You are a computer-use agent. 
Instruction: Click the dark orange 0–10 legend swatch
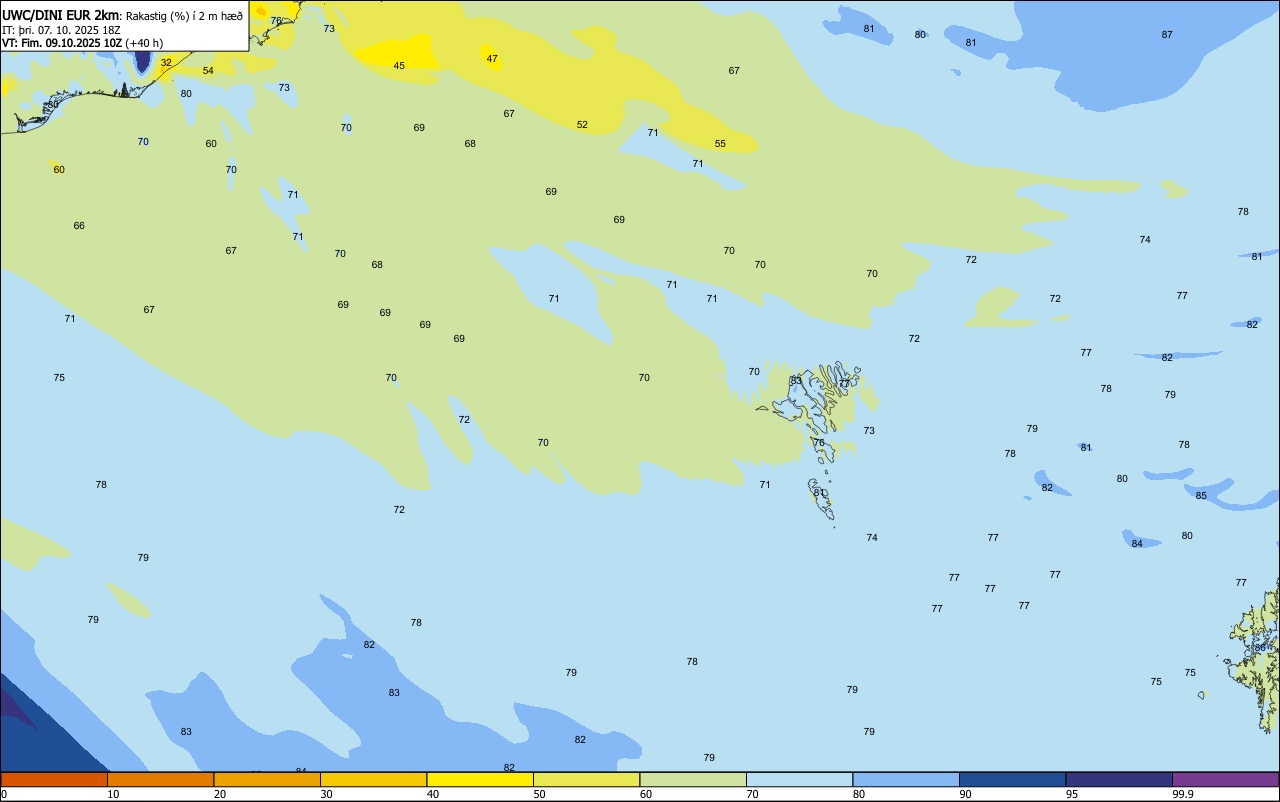click(54, 779)
